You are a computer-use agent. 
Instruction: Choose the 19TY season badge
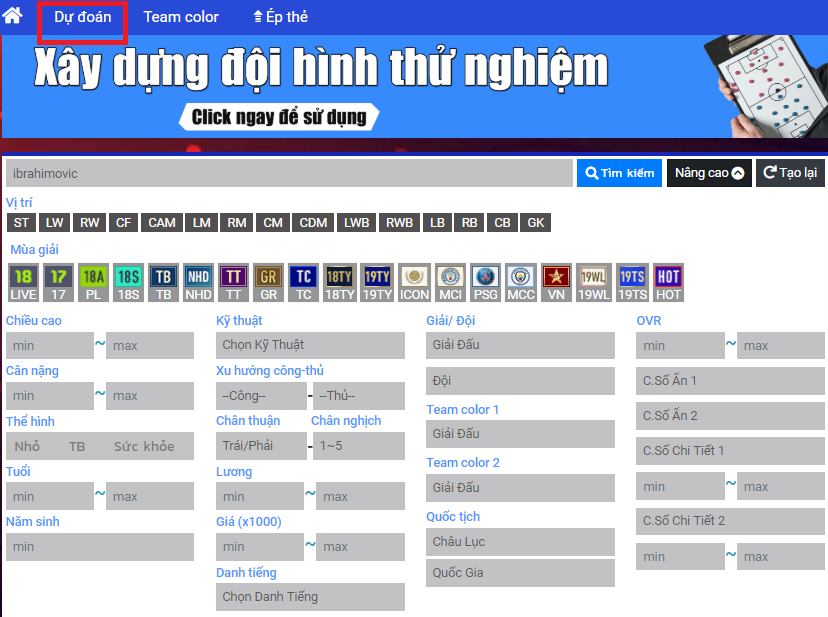coord(377,283)
